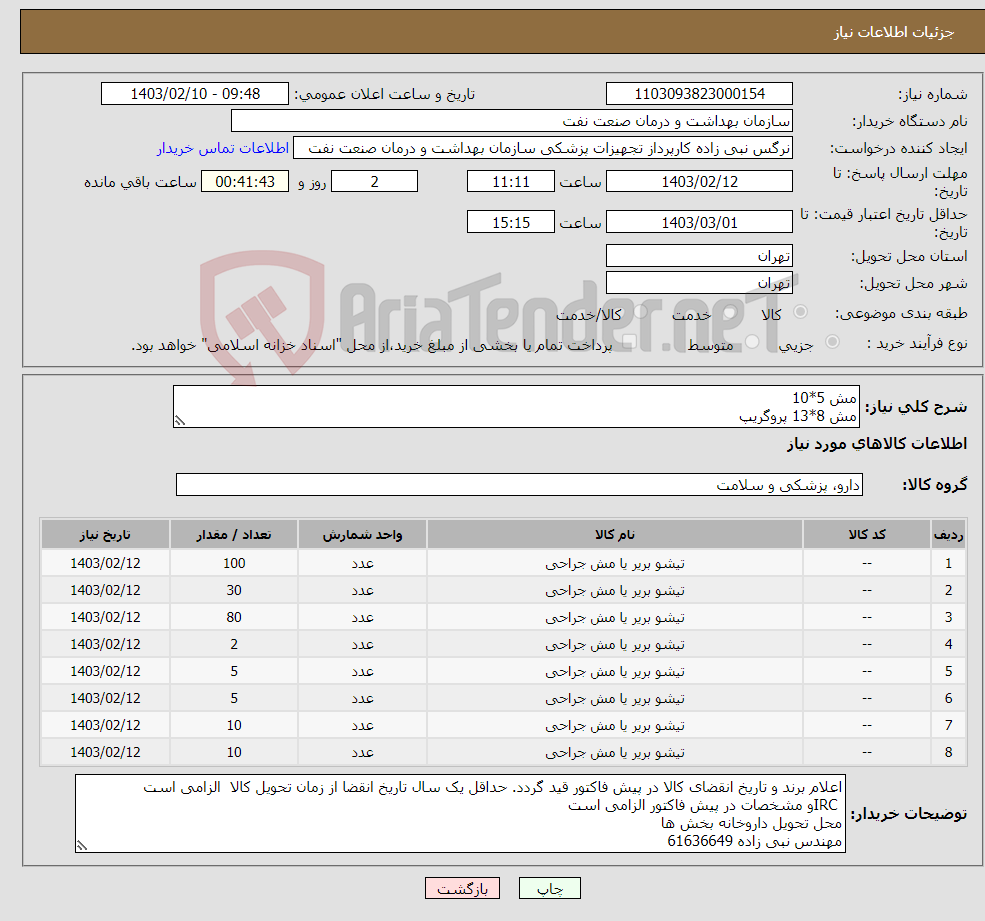Click the unit عدد in row 4
Image resolution: width=985 pixels, height=921 pixels.
coord(362,645)
